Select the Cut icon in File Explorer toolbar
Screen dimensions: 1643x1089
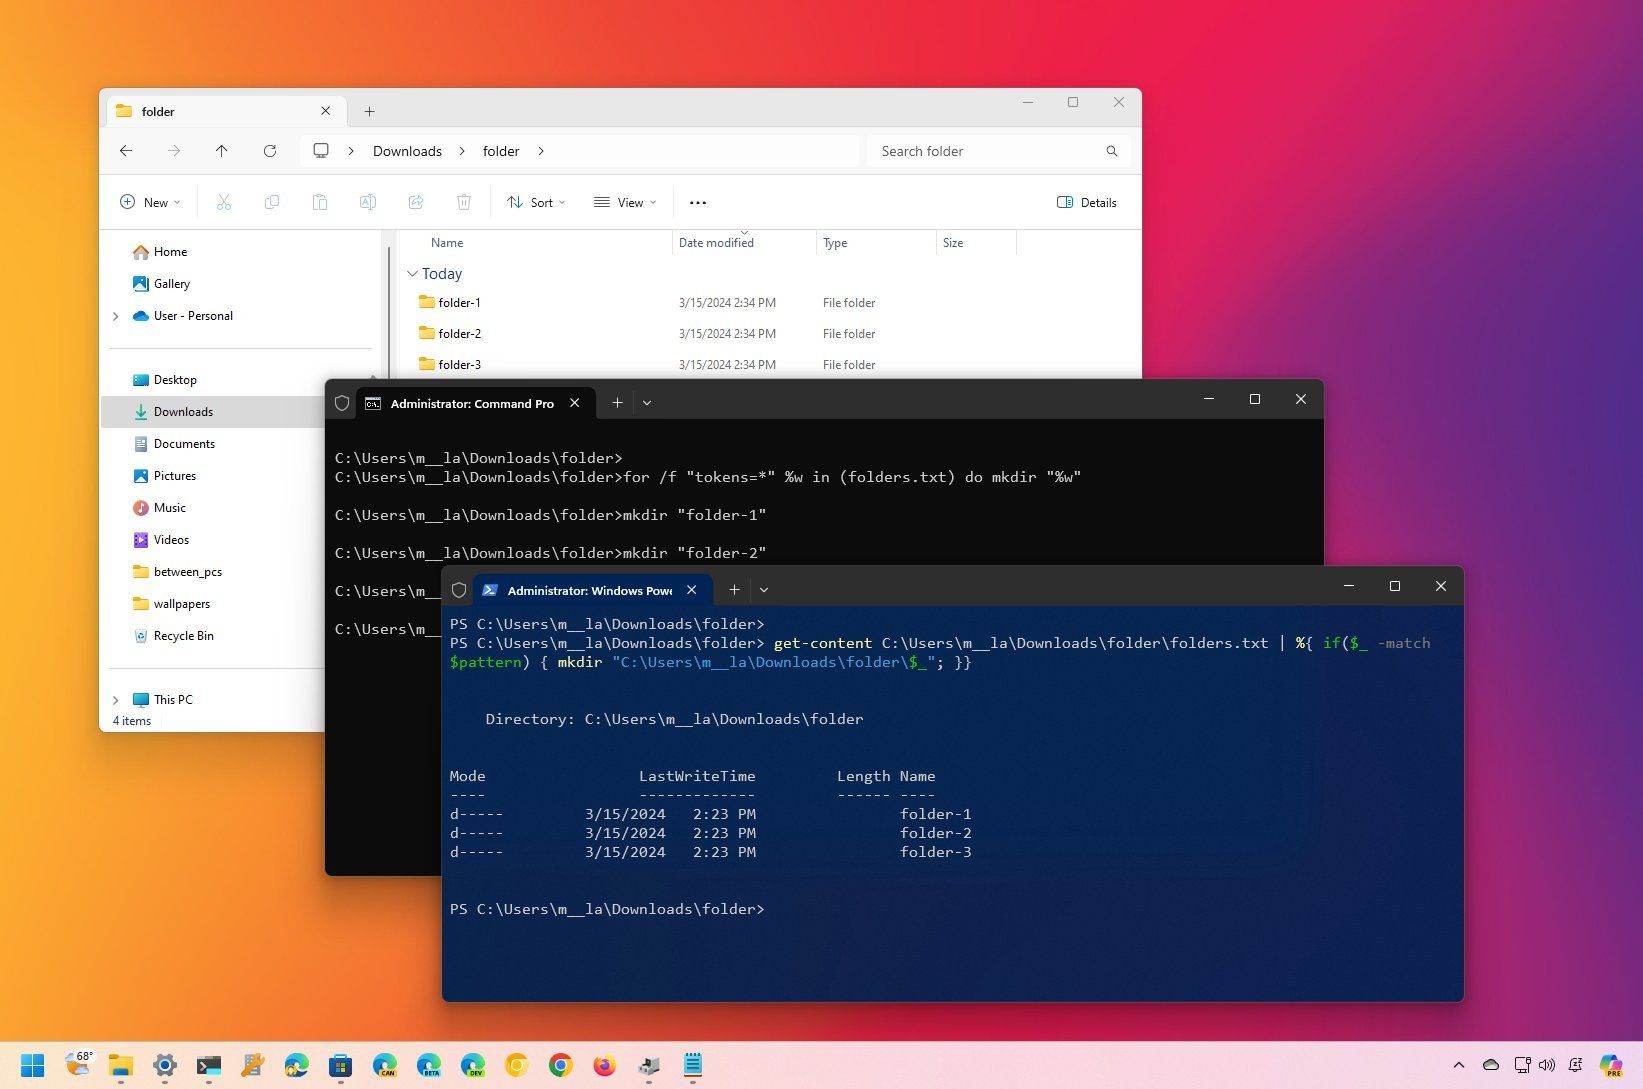coord(224,202)
